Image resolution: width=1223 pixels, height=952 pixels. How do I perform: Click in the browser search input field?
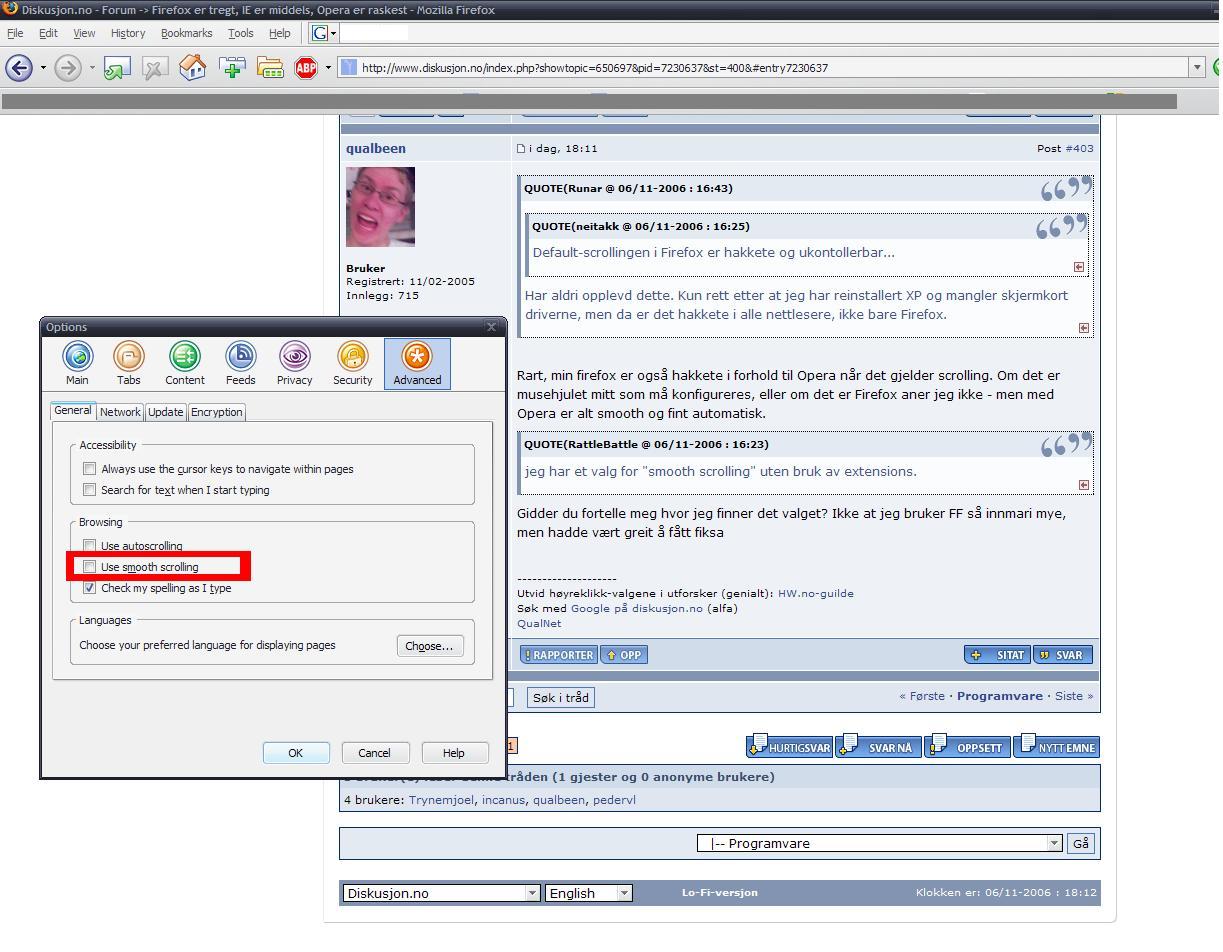(x=375, y=33)
